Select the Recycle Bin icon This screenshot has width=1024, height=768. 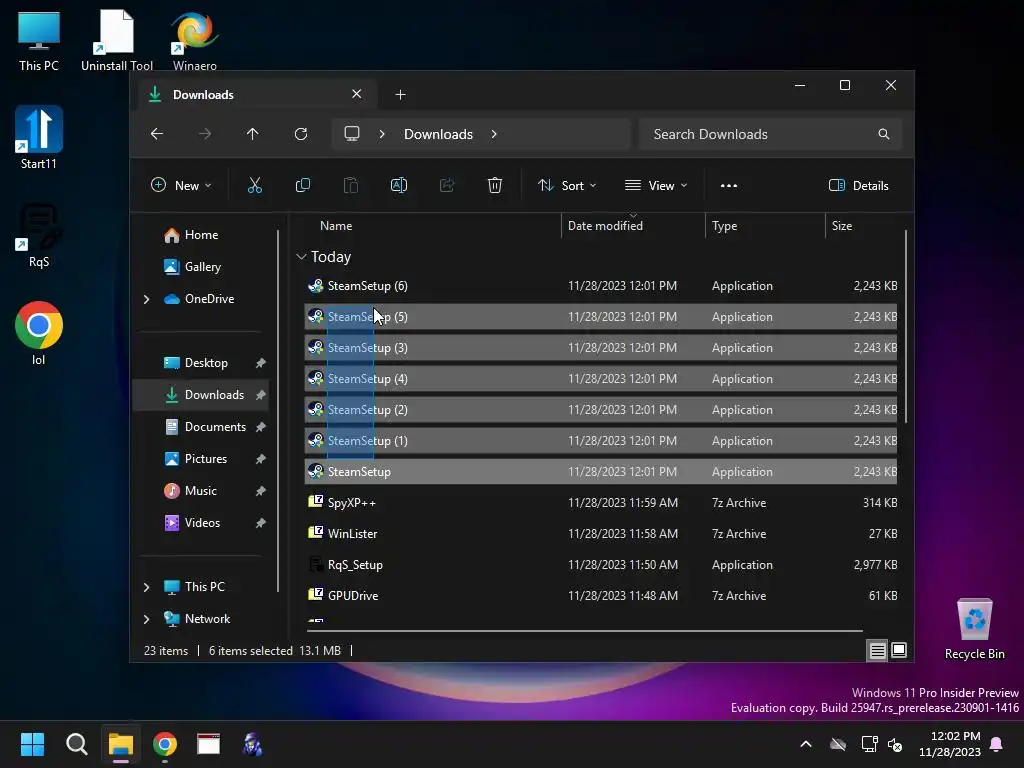click(x=974, y=628)
